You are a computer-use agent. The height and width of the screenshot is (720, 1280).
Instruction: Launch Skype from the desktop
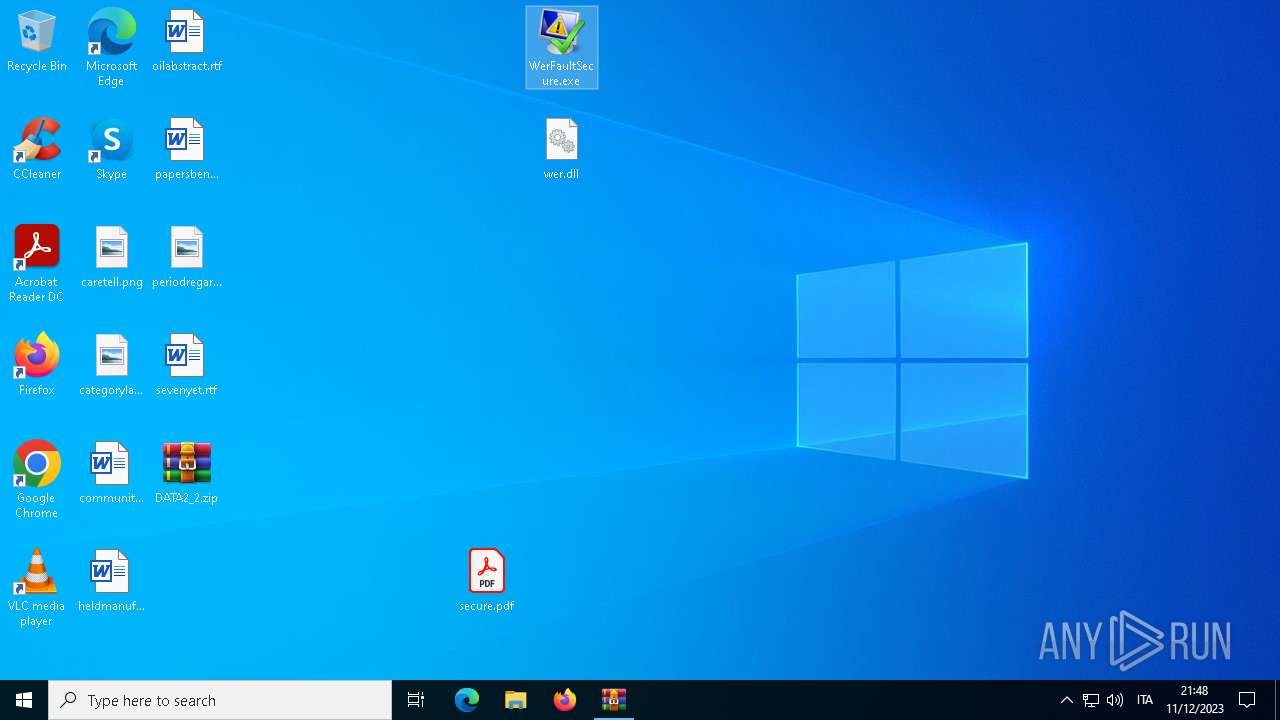coord(111,150)
